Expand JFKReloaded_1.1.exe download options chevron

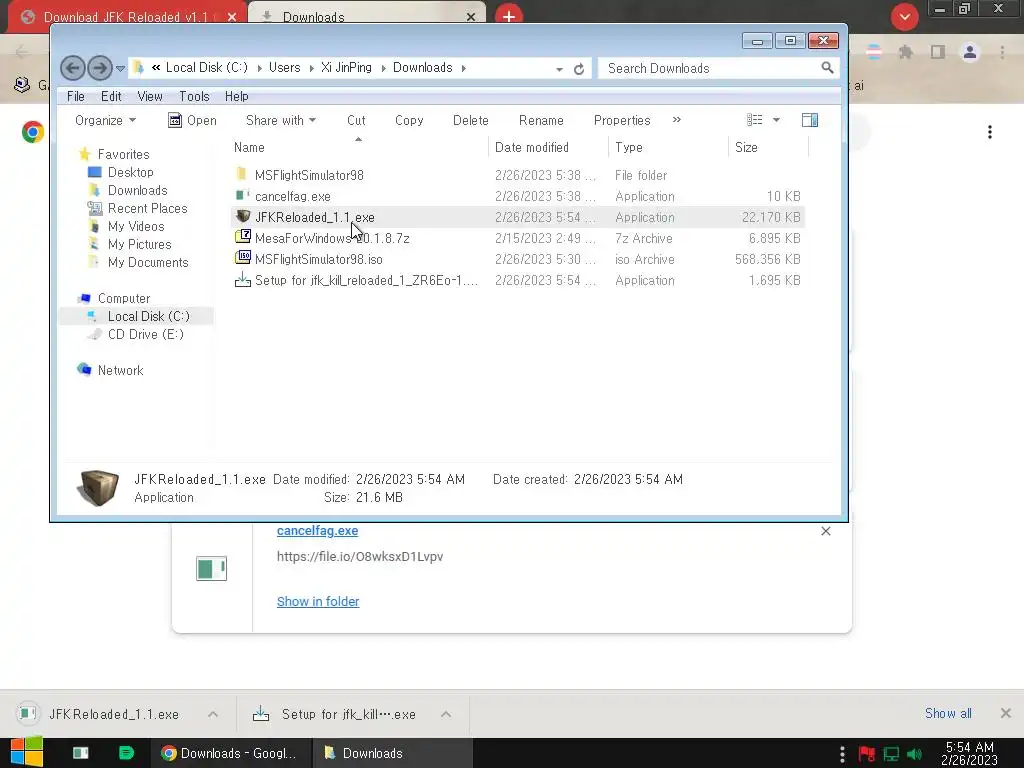pyautogui.click(x=213, y=714)
